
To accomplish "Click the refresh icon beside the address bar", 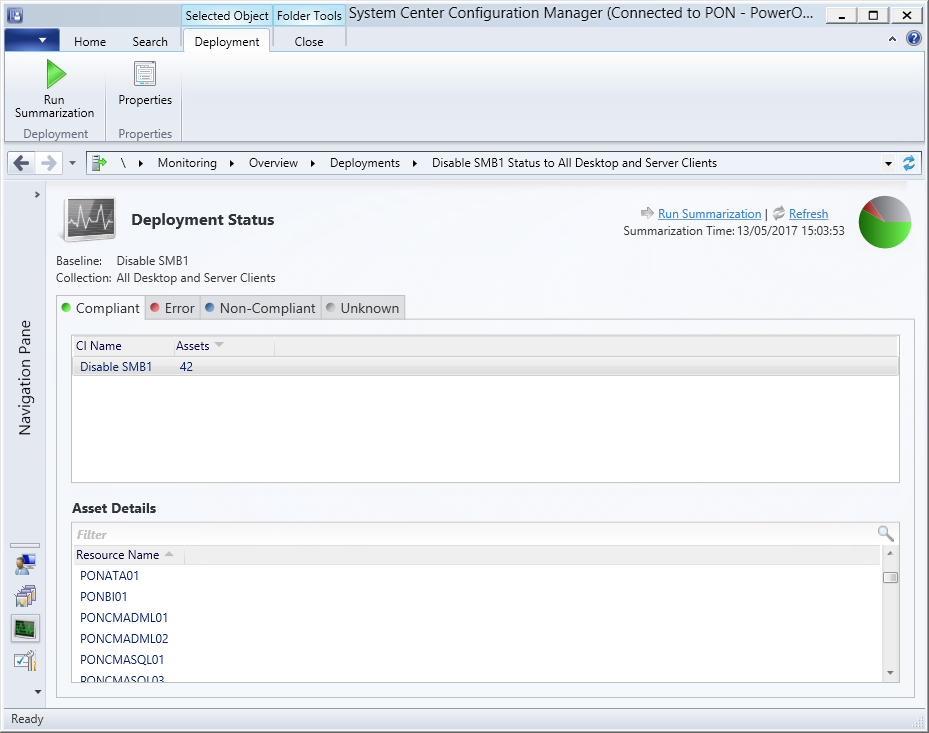I will [x=909, y=162].
